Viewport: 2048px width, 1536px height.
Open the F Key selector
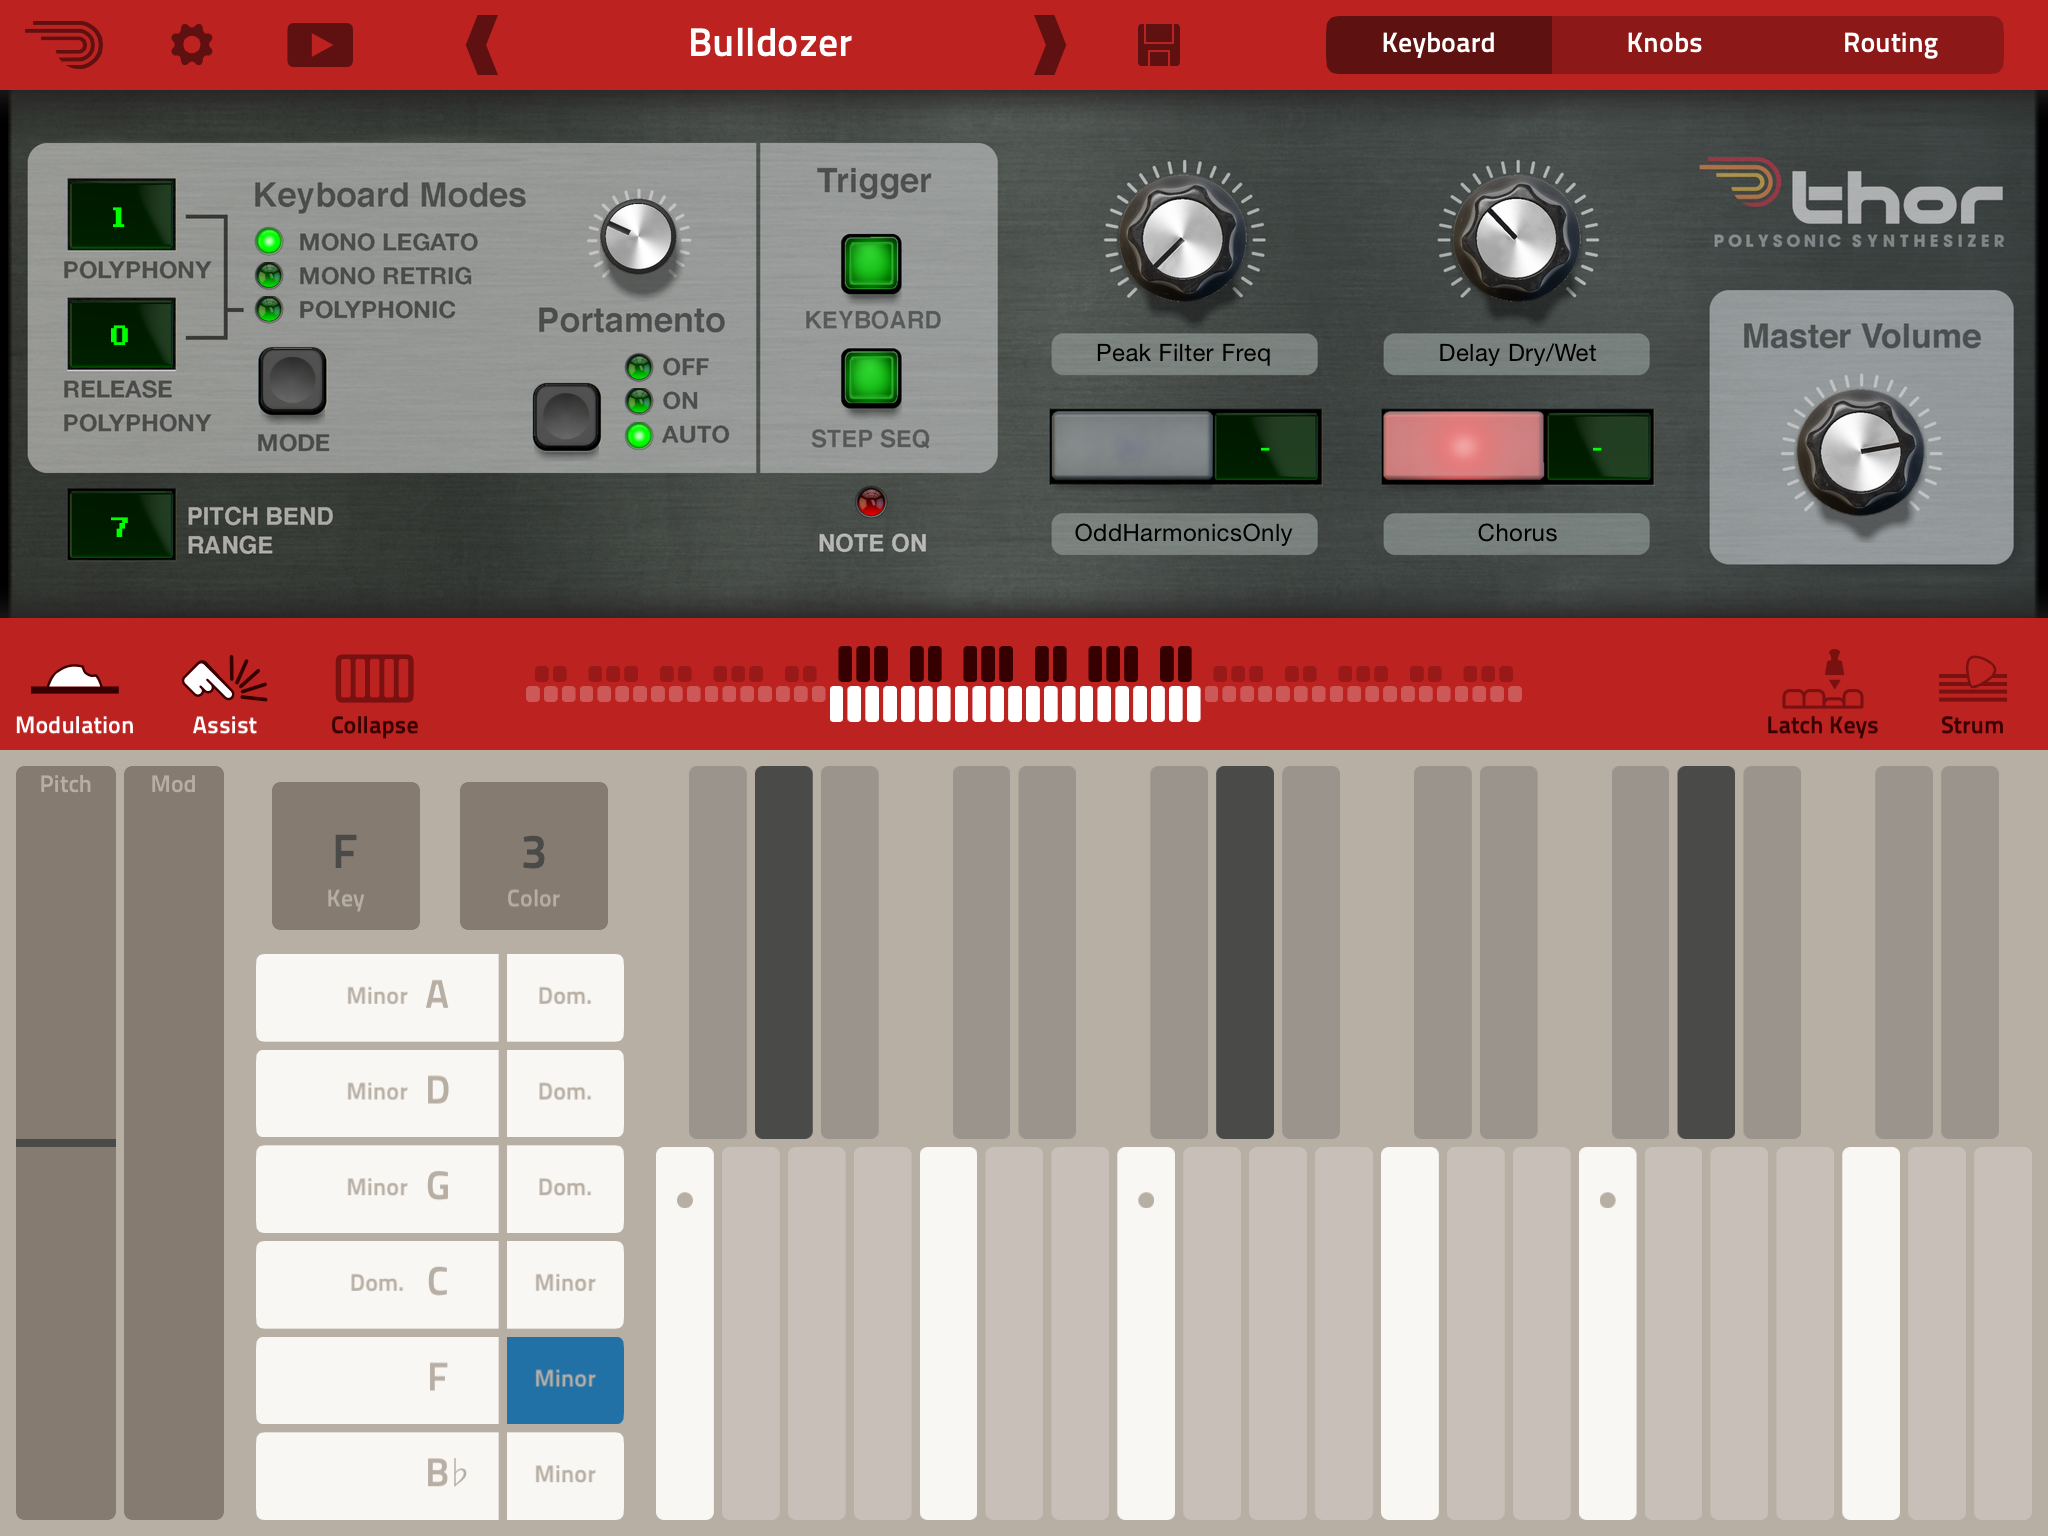[x=346, y=856]
